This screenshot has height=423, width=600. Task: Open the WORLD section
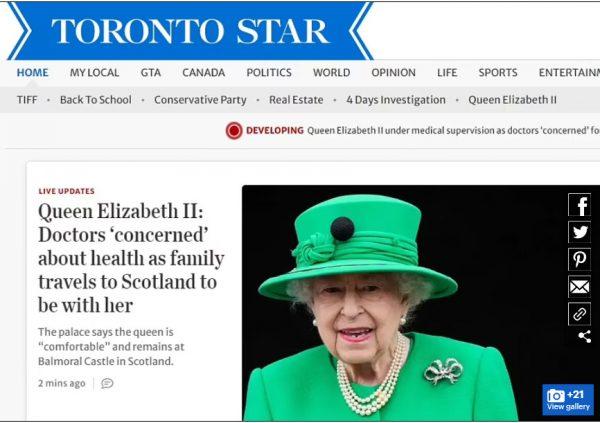click(x=331, y=72)
